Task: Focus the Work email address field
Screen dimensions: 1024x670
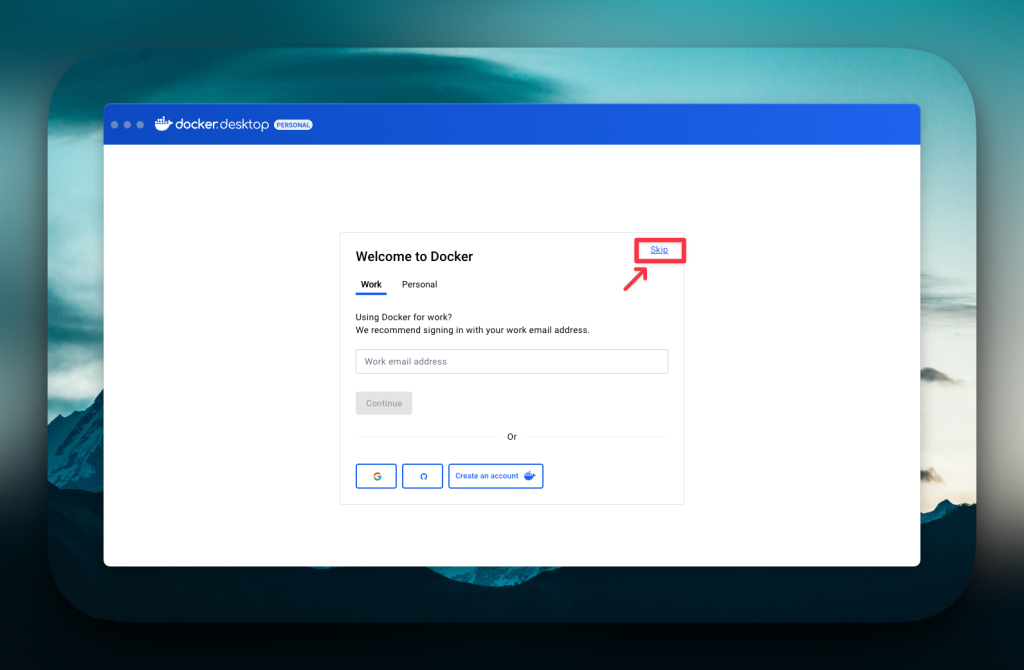Action: (x=511, y=361)
